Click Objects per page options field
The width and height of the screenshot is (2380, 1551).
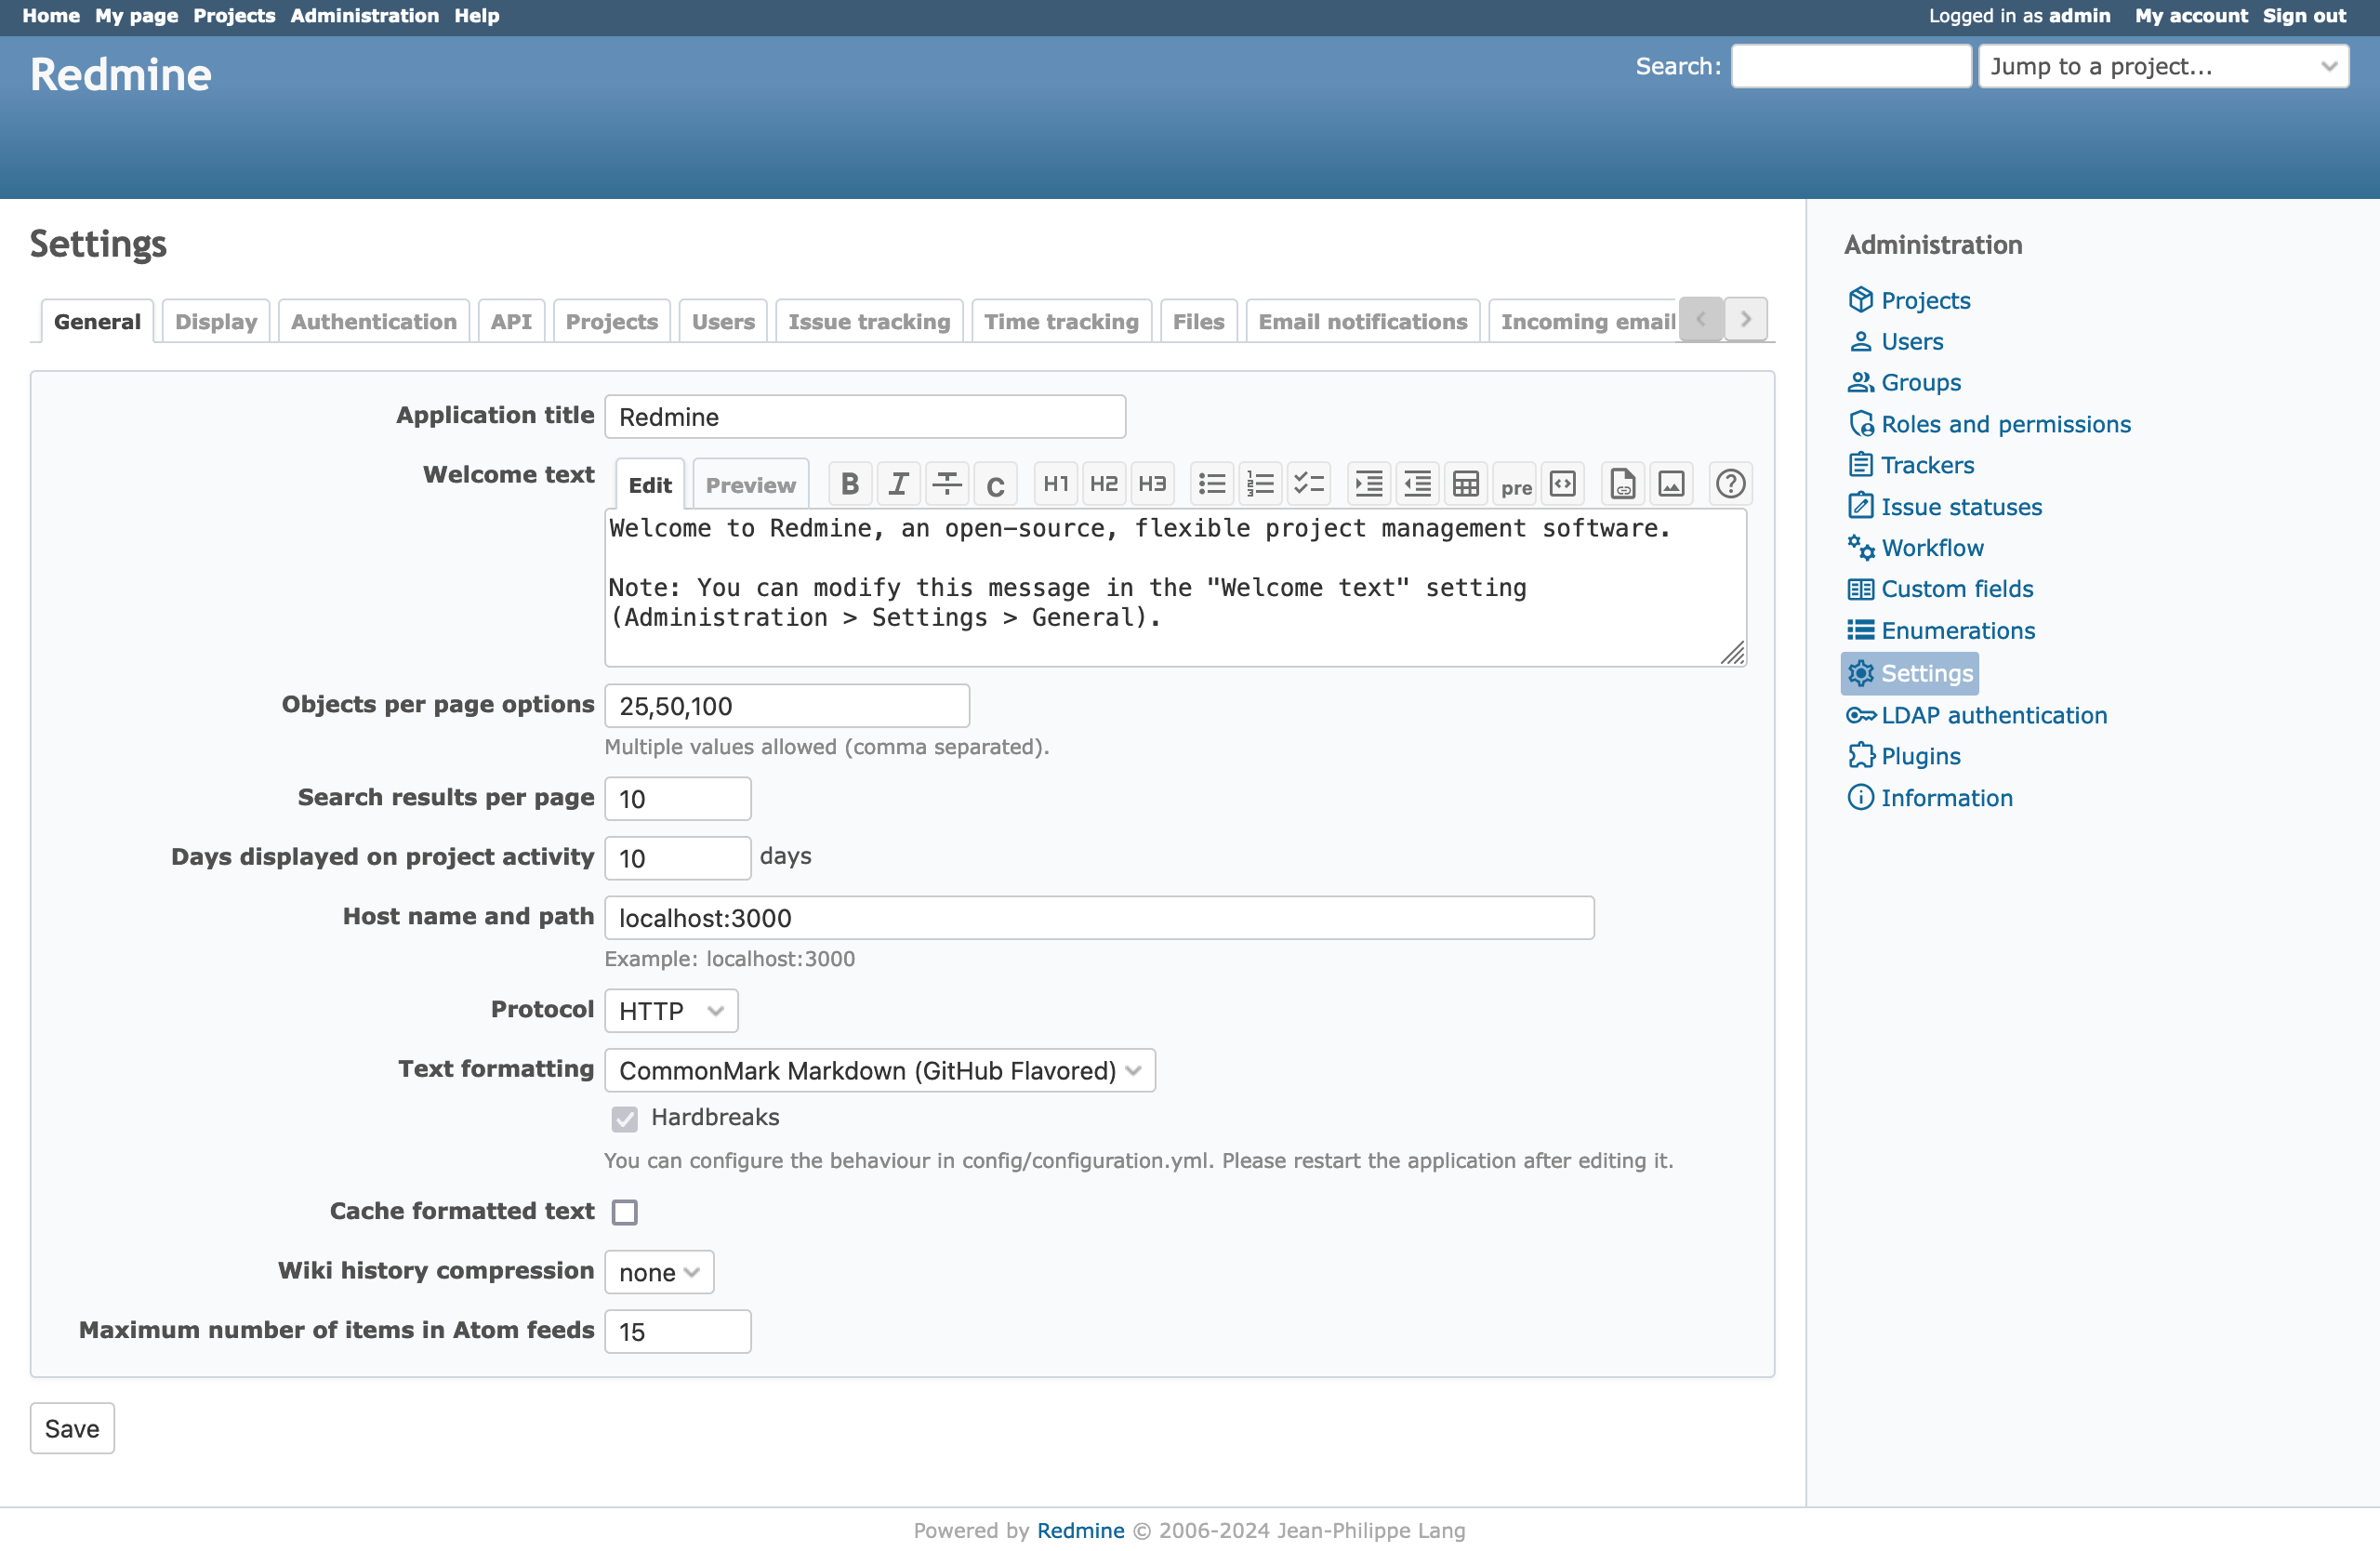coord(787,706)
